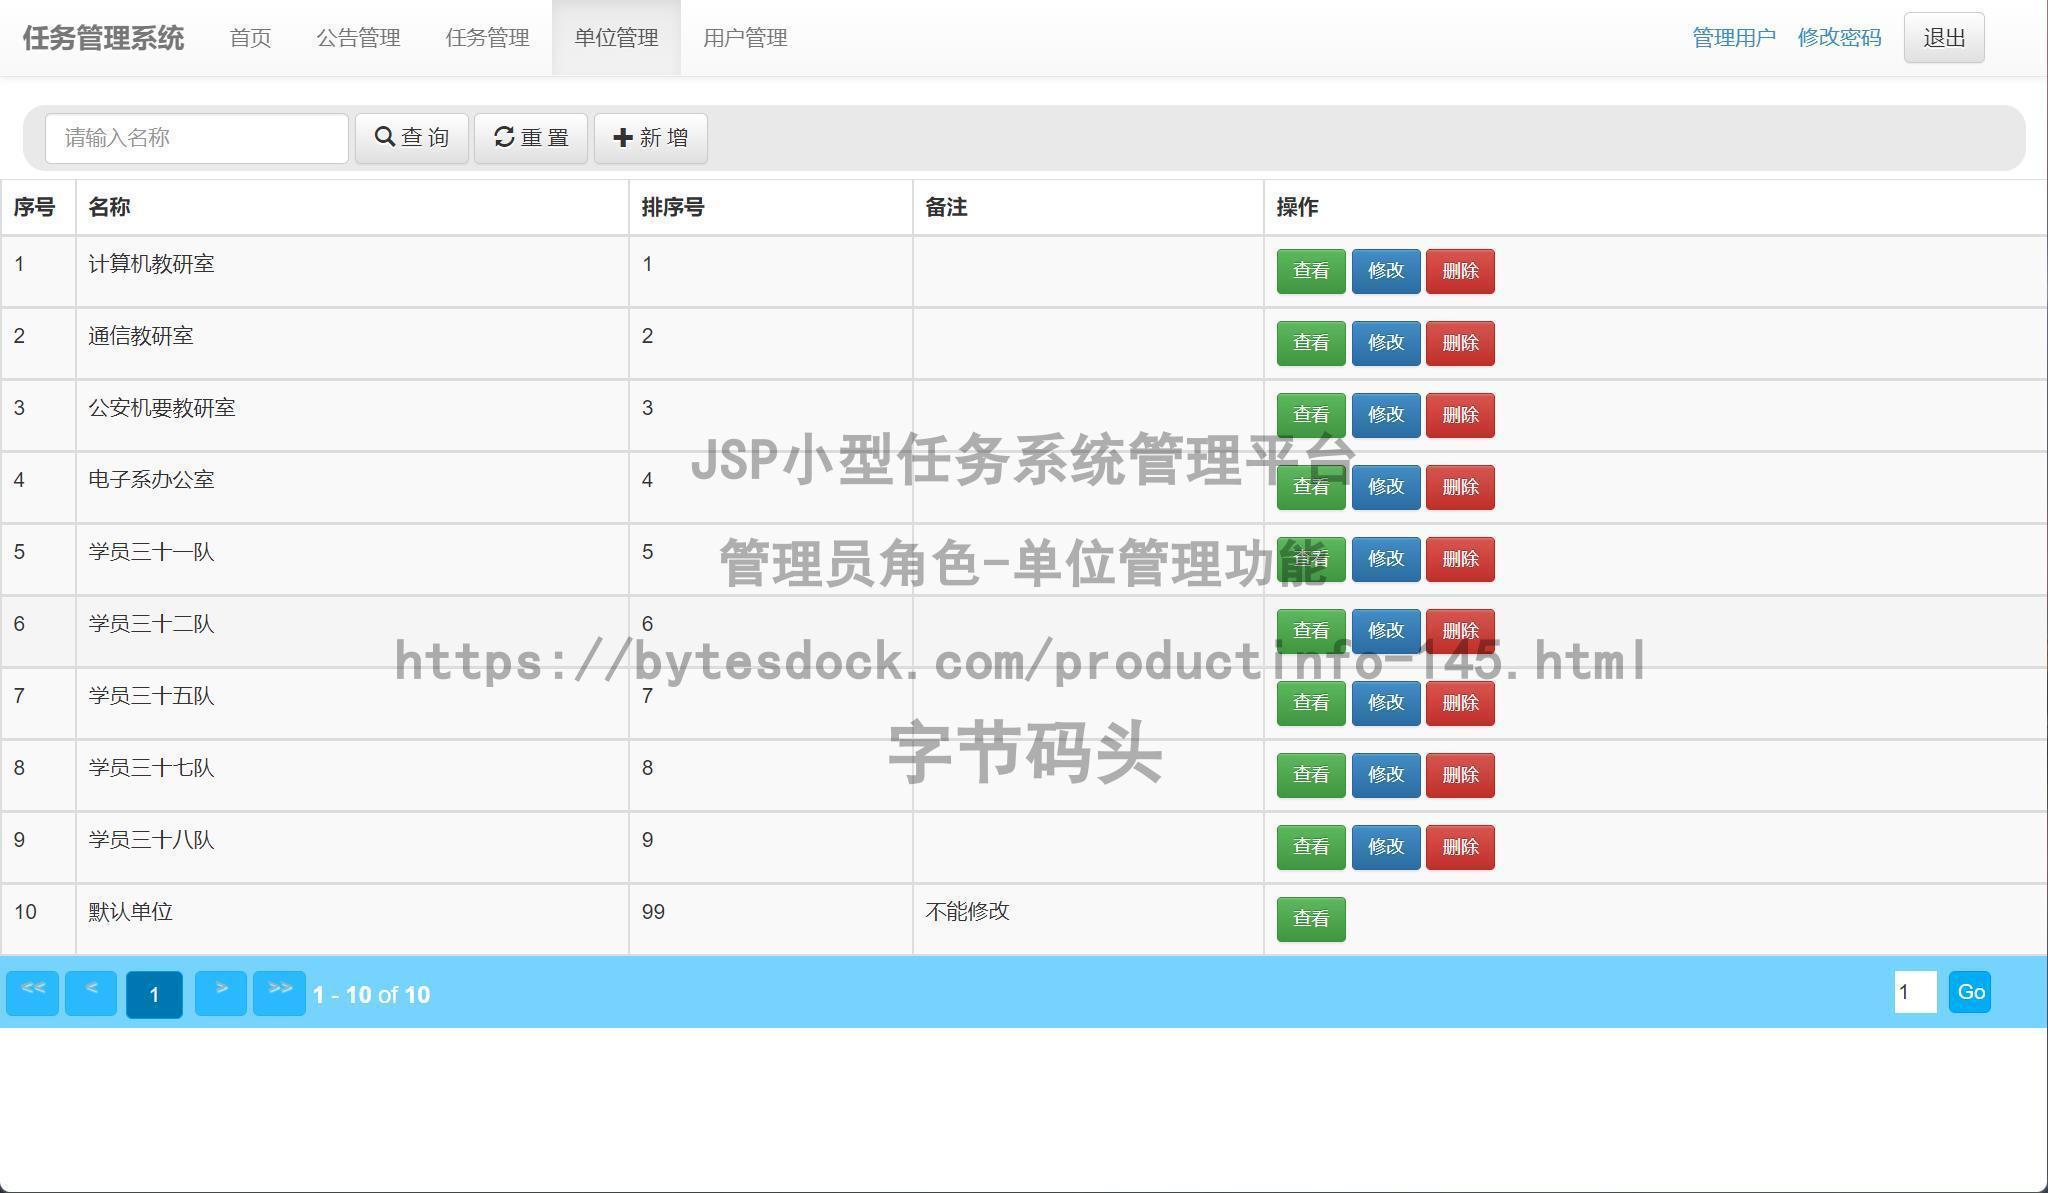Click the 查询 search button
2048x1193 pixels.
(x=411, y=138)
